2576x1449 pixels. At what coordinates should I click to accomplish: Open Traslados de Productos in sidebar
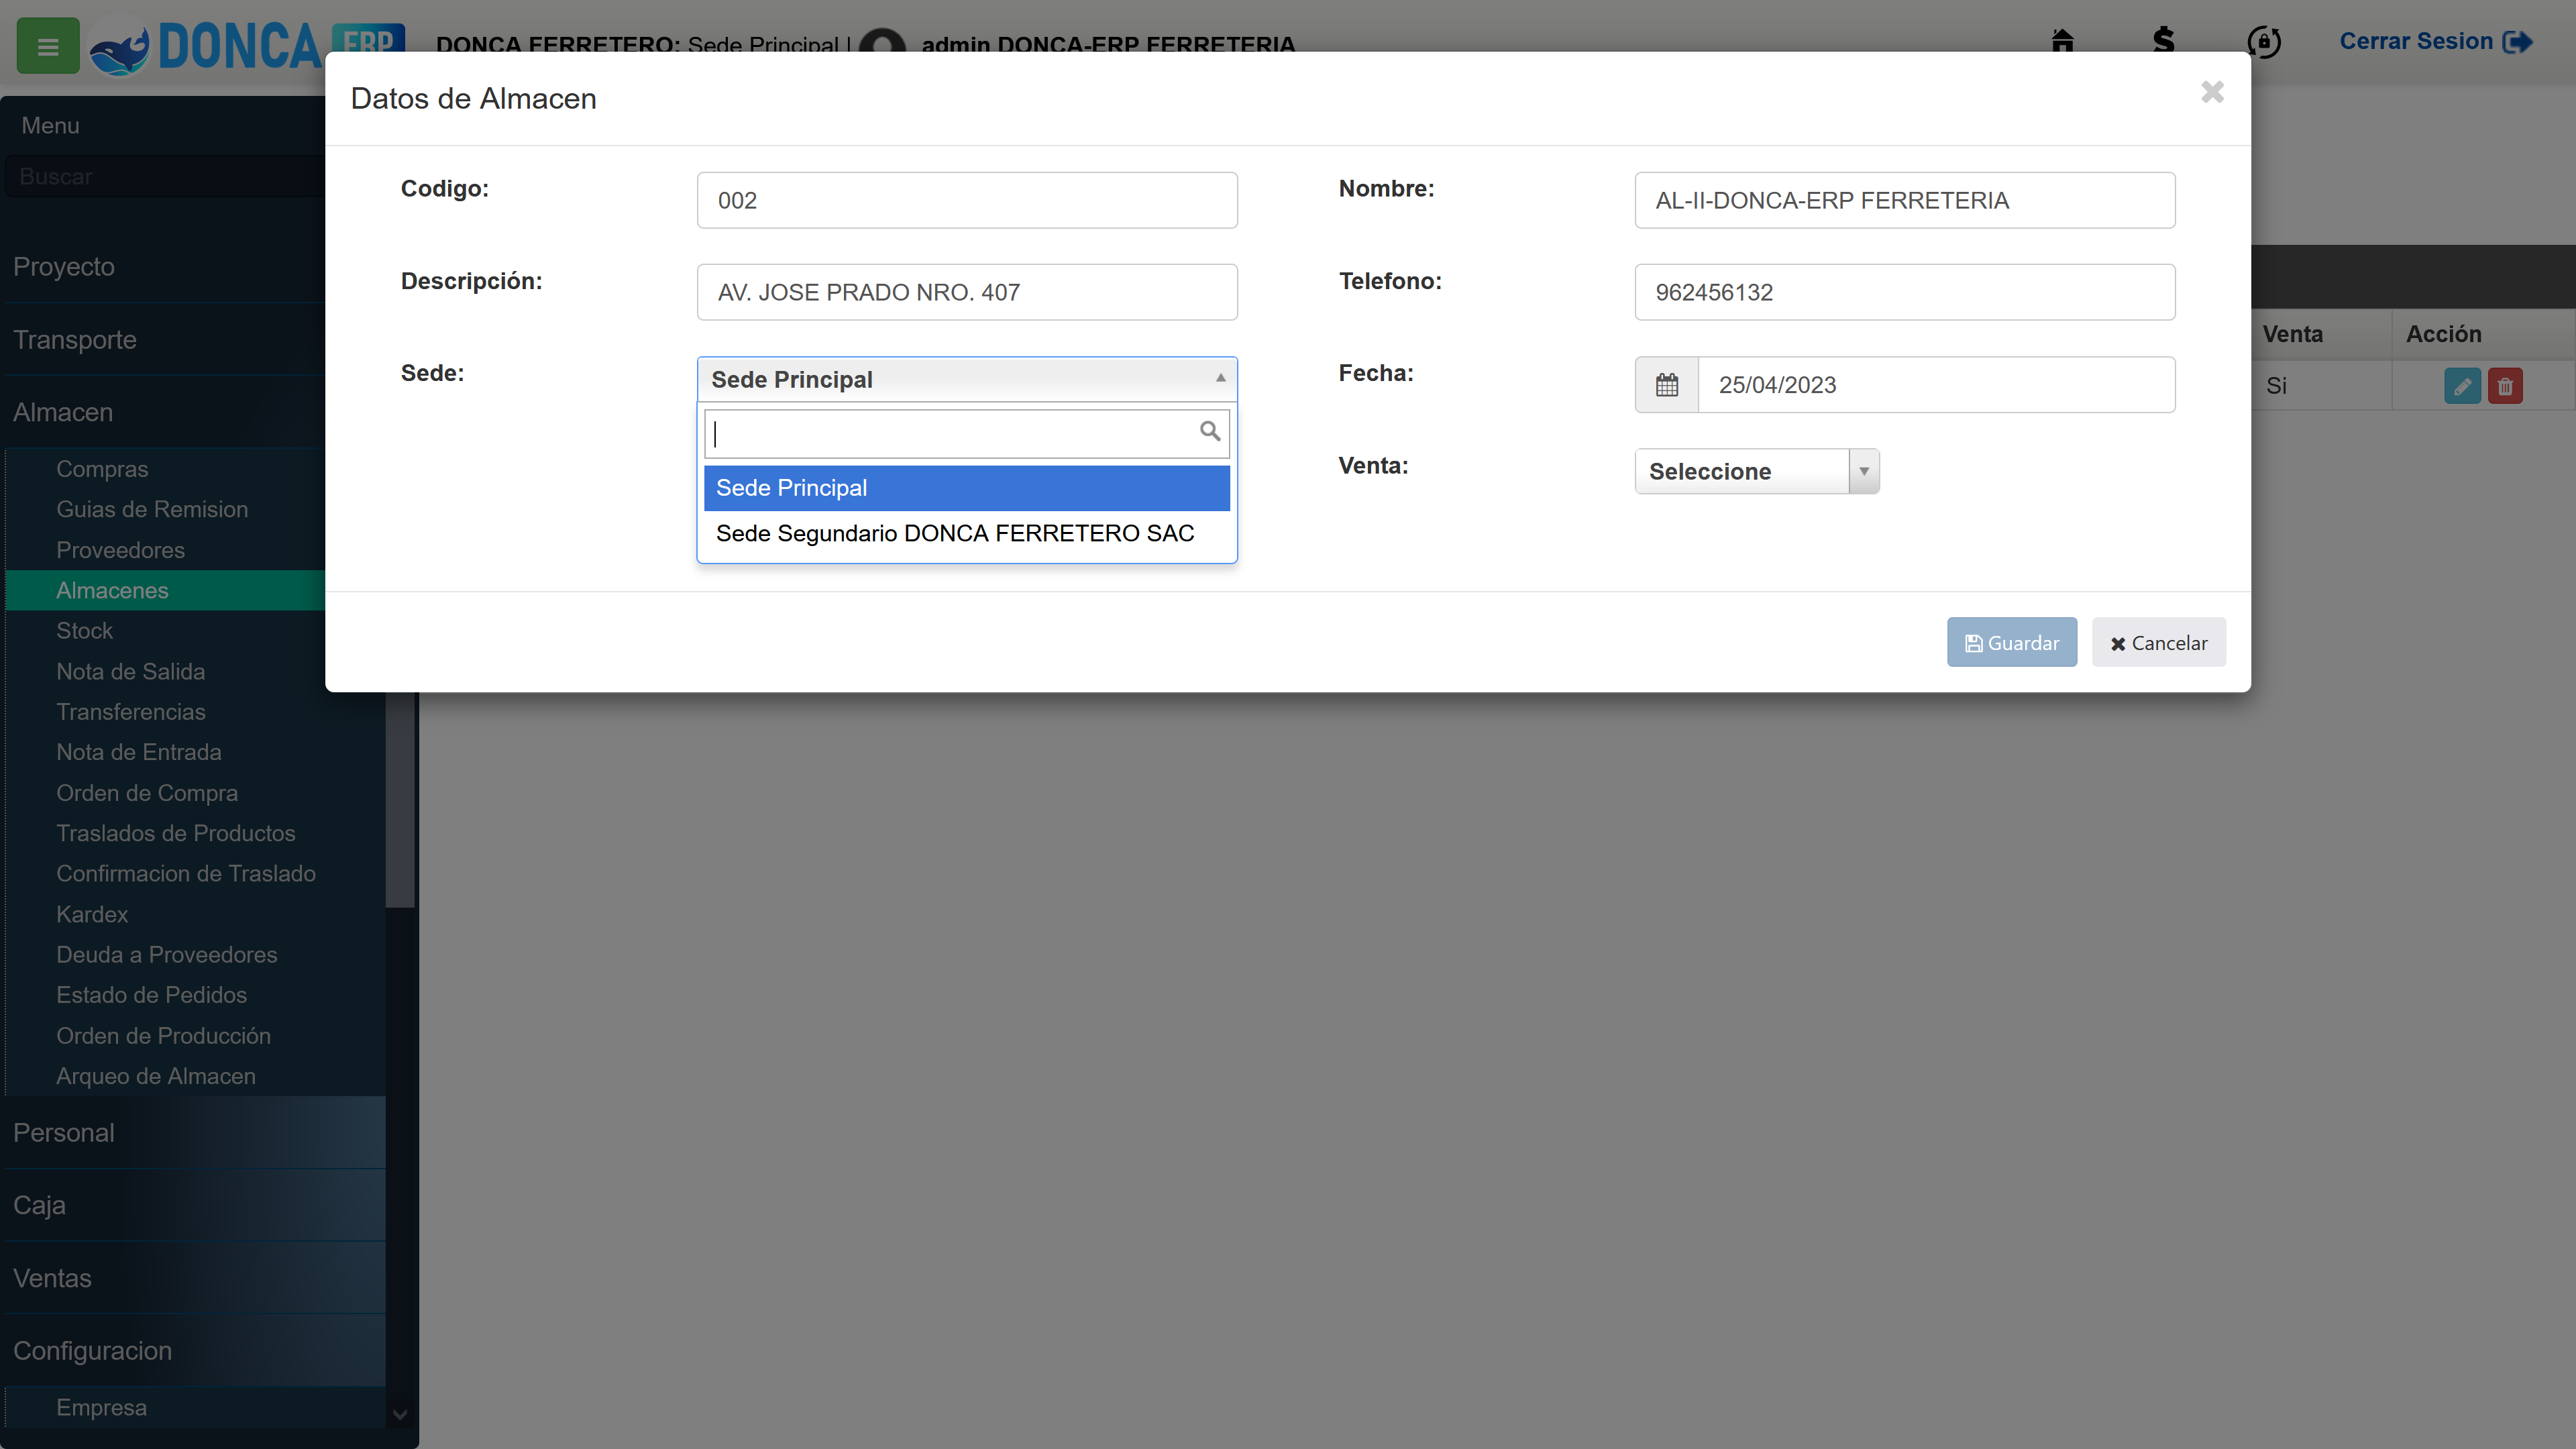click(176, 833)
